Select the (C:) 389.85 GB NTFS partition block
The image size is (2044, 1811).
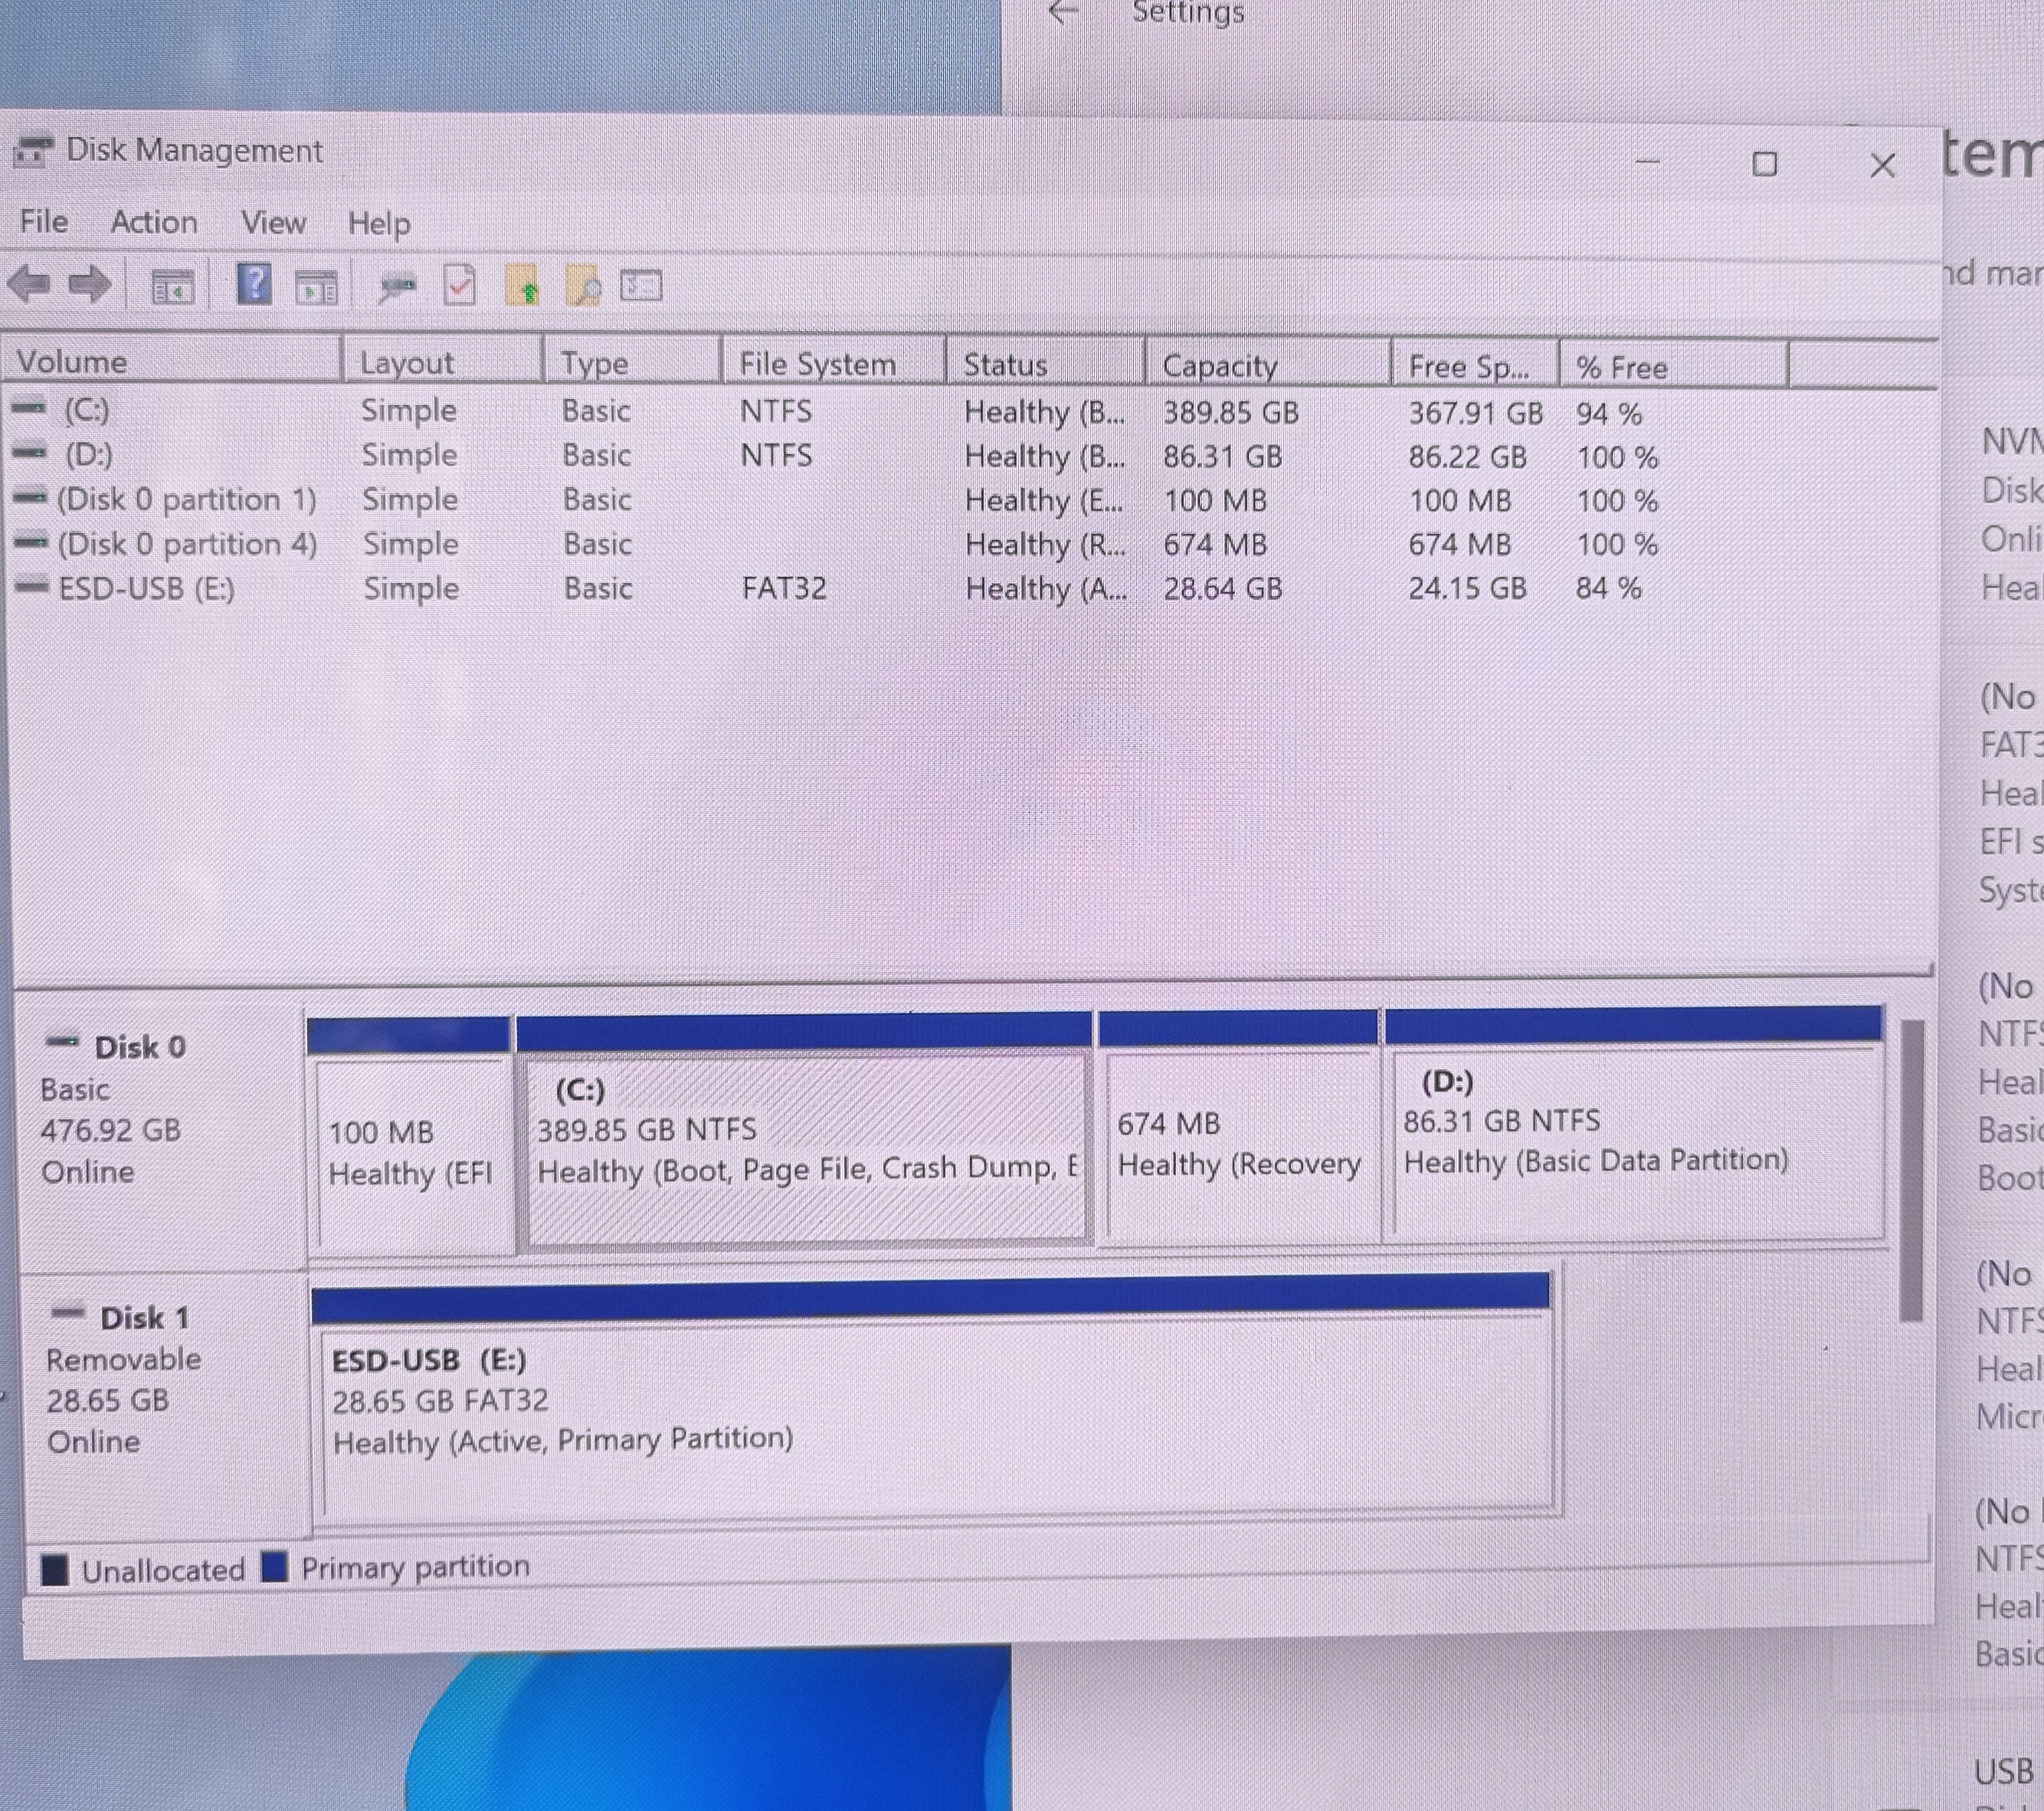coord(805,1150)
